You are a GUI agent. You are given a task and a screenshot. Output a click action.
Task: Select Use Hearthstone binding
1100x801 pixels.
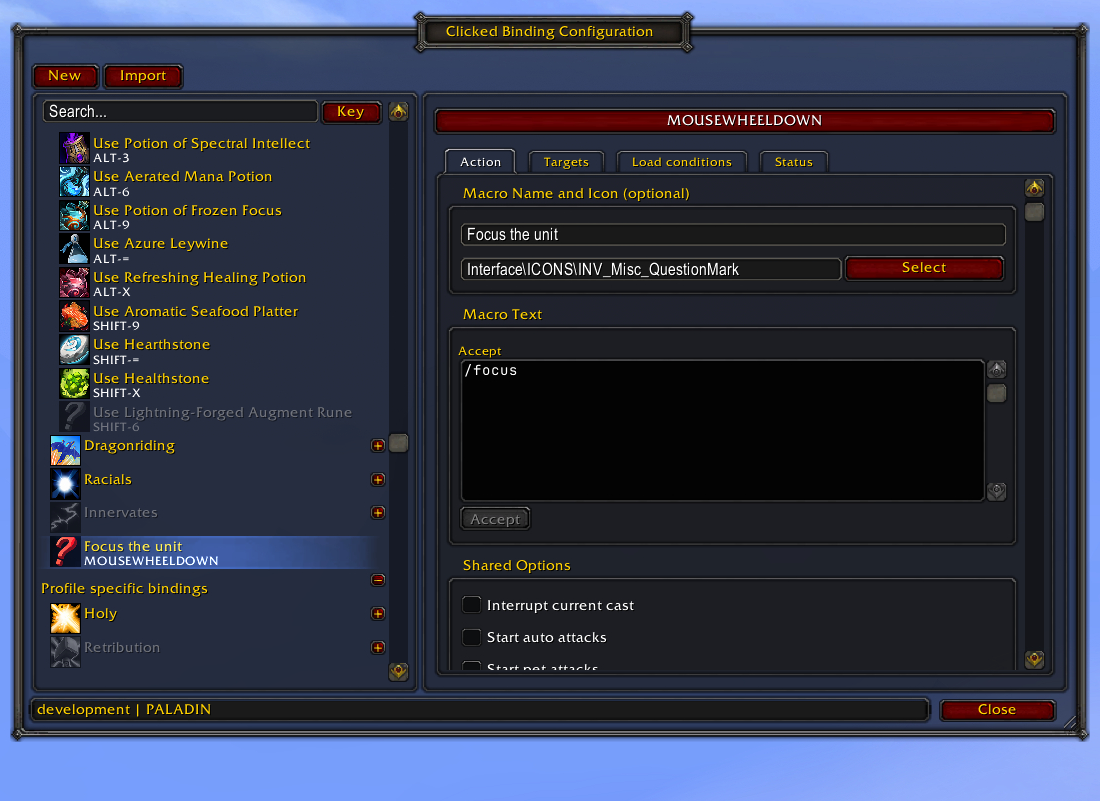tap(221, 351)
